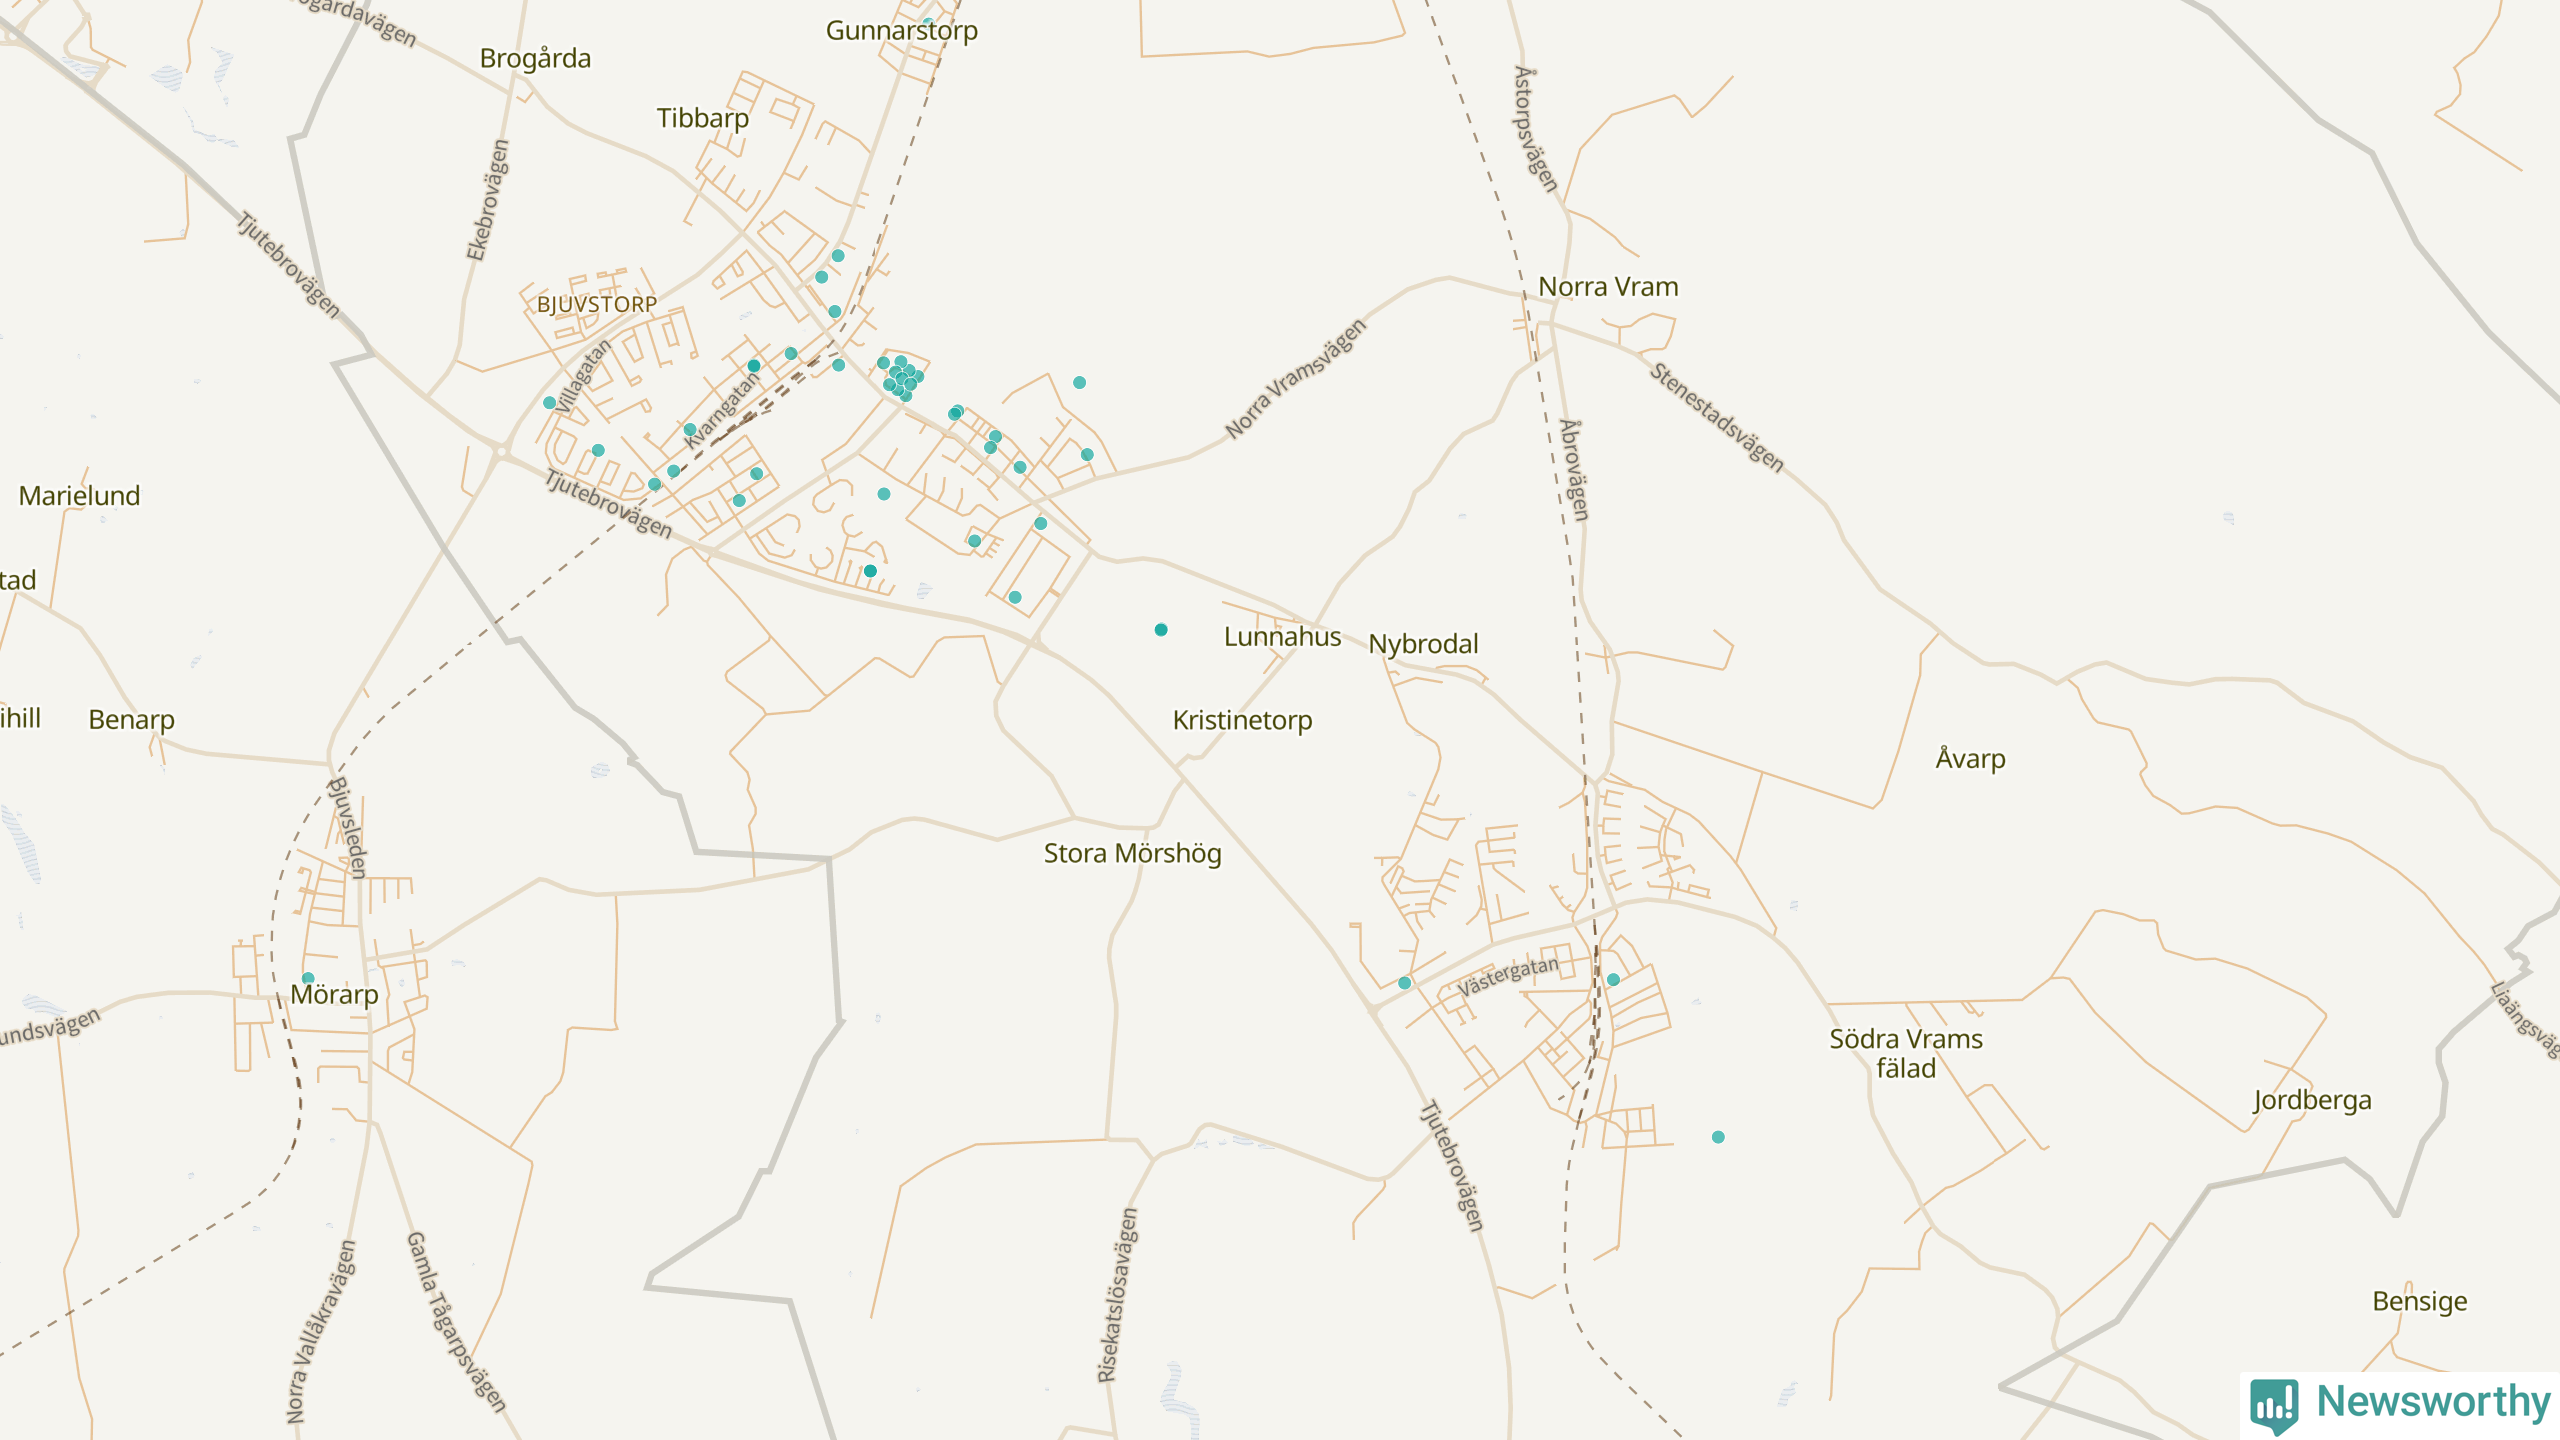Select marker east of railway near Västergatan
The height and width of the screenshot is (1440, 2560).
click(x=1613, y=980)
